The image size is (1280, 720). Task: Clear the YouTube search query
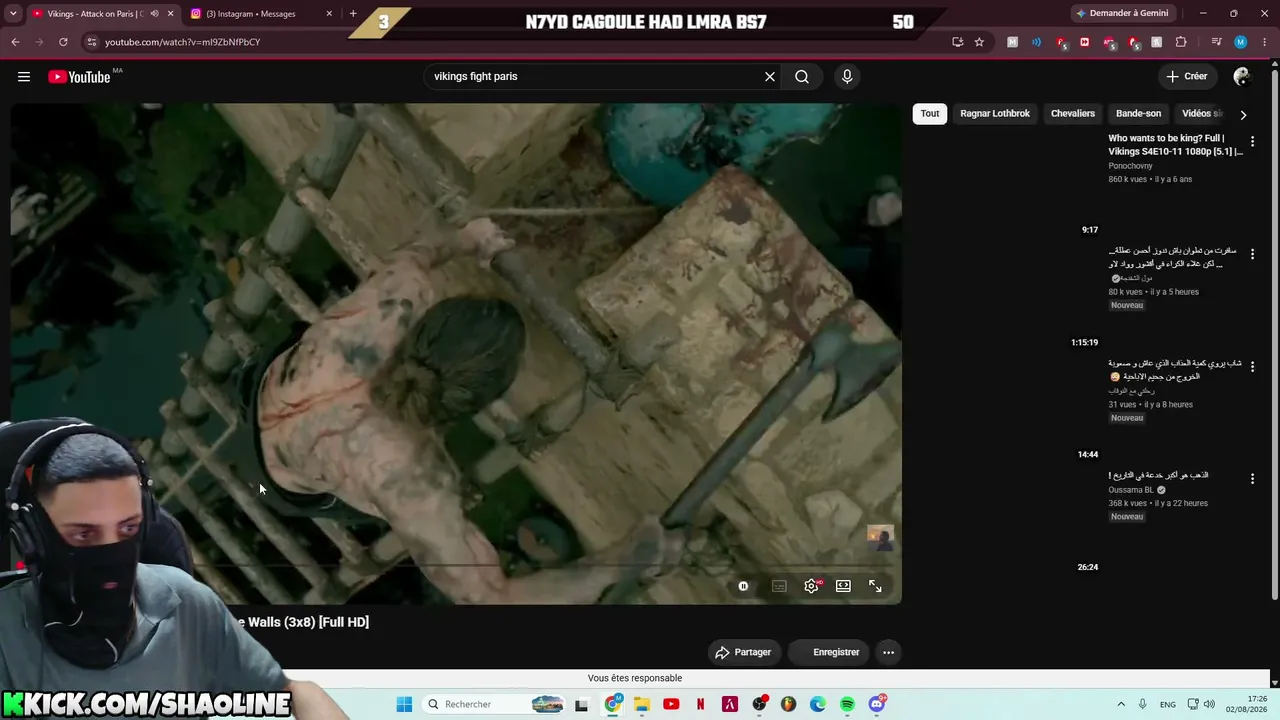770,77
